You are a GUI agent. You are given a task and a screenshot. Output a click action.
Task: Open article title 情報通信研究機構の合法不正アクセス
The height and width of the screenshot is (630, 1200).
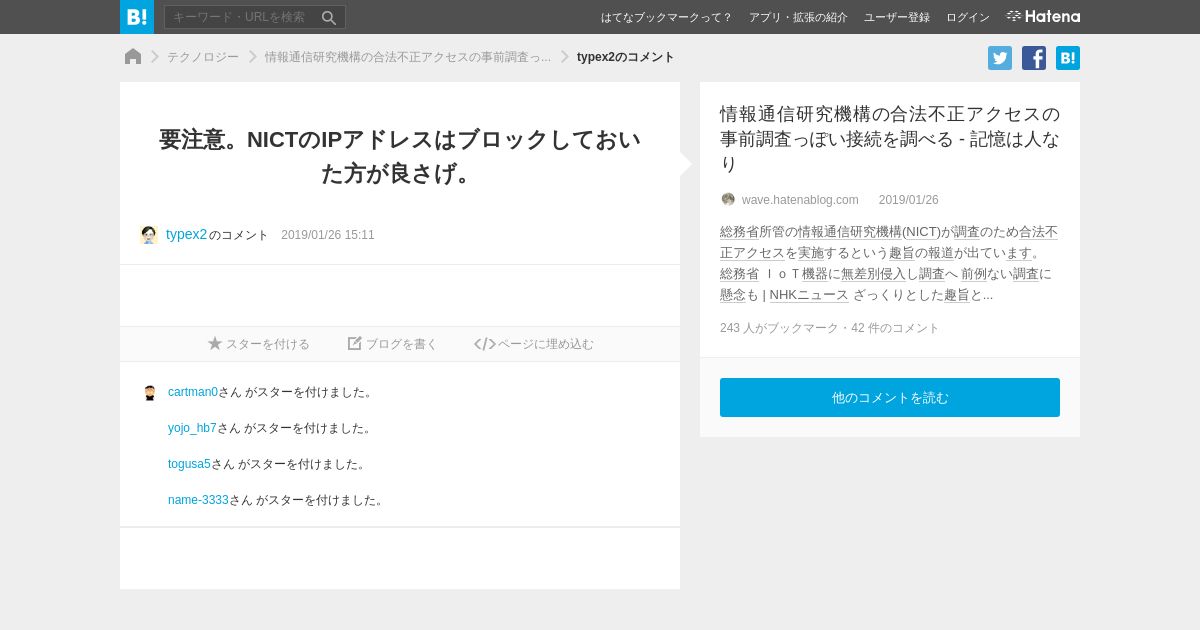[x=890, y=139]
